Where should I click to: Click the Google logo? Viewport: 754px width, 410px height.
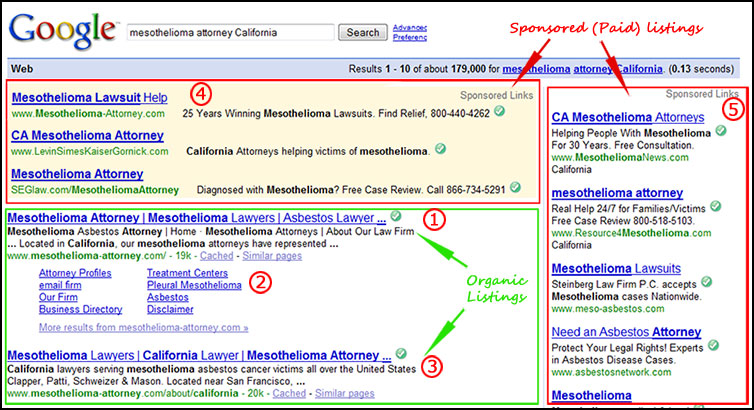(63, 30)
